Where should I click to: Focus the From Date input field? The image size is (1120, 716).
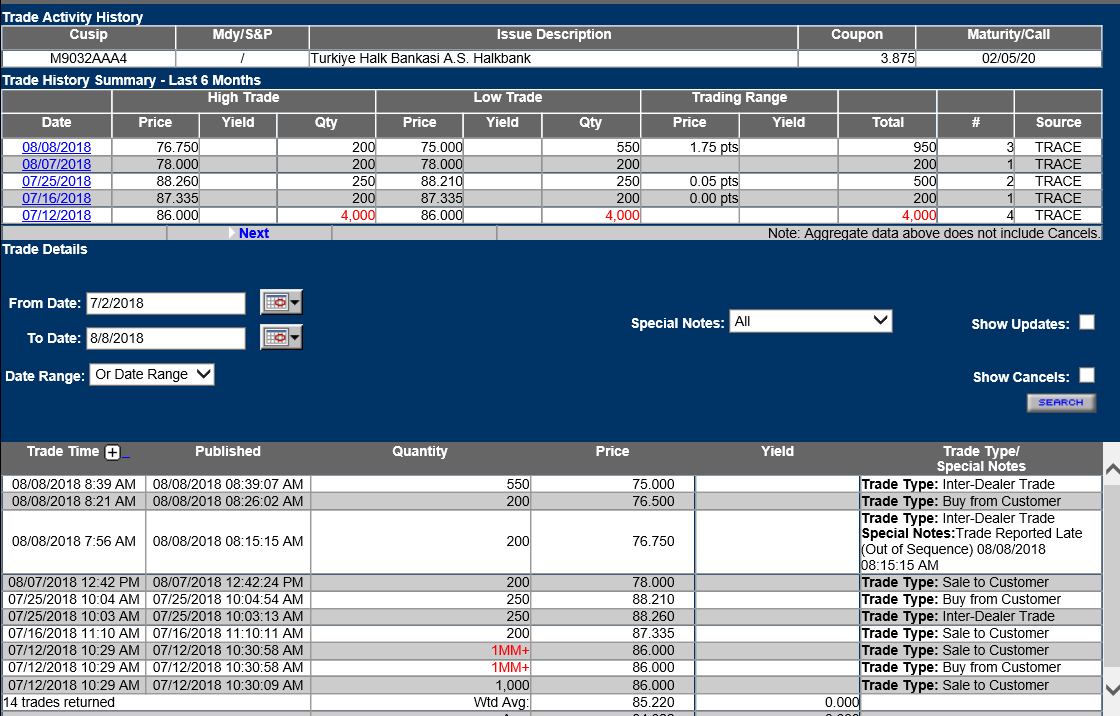(x=166, y=303)
